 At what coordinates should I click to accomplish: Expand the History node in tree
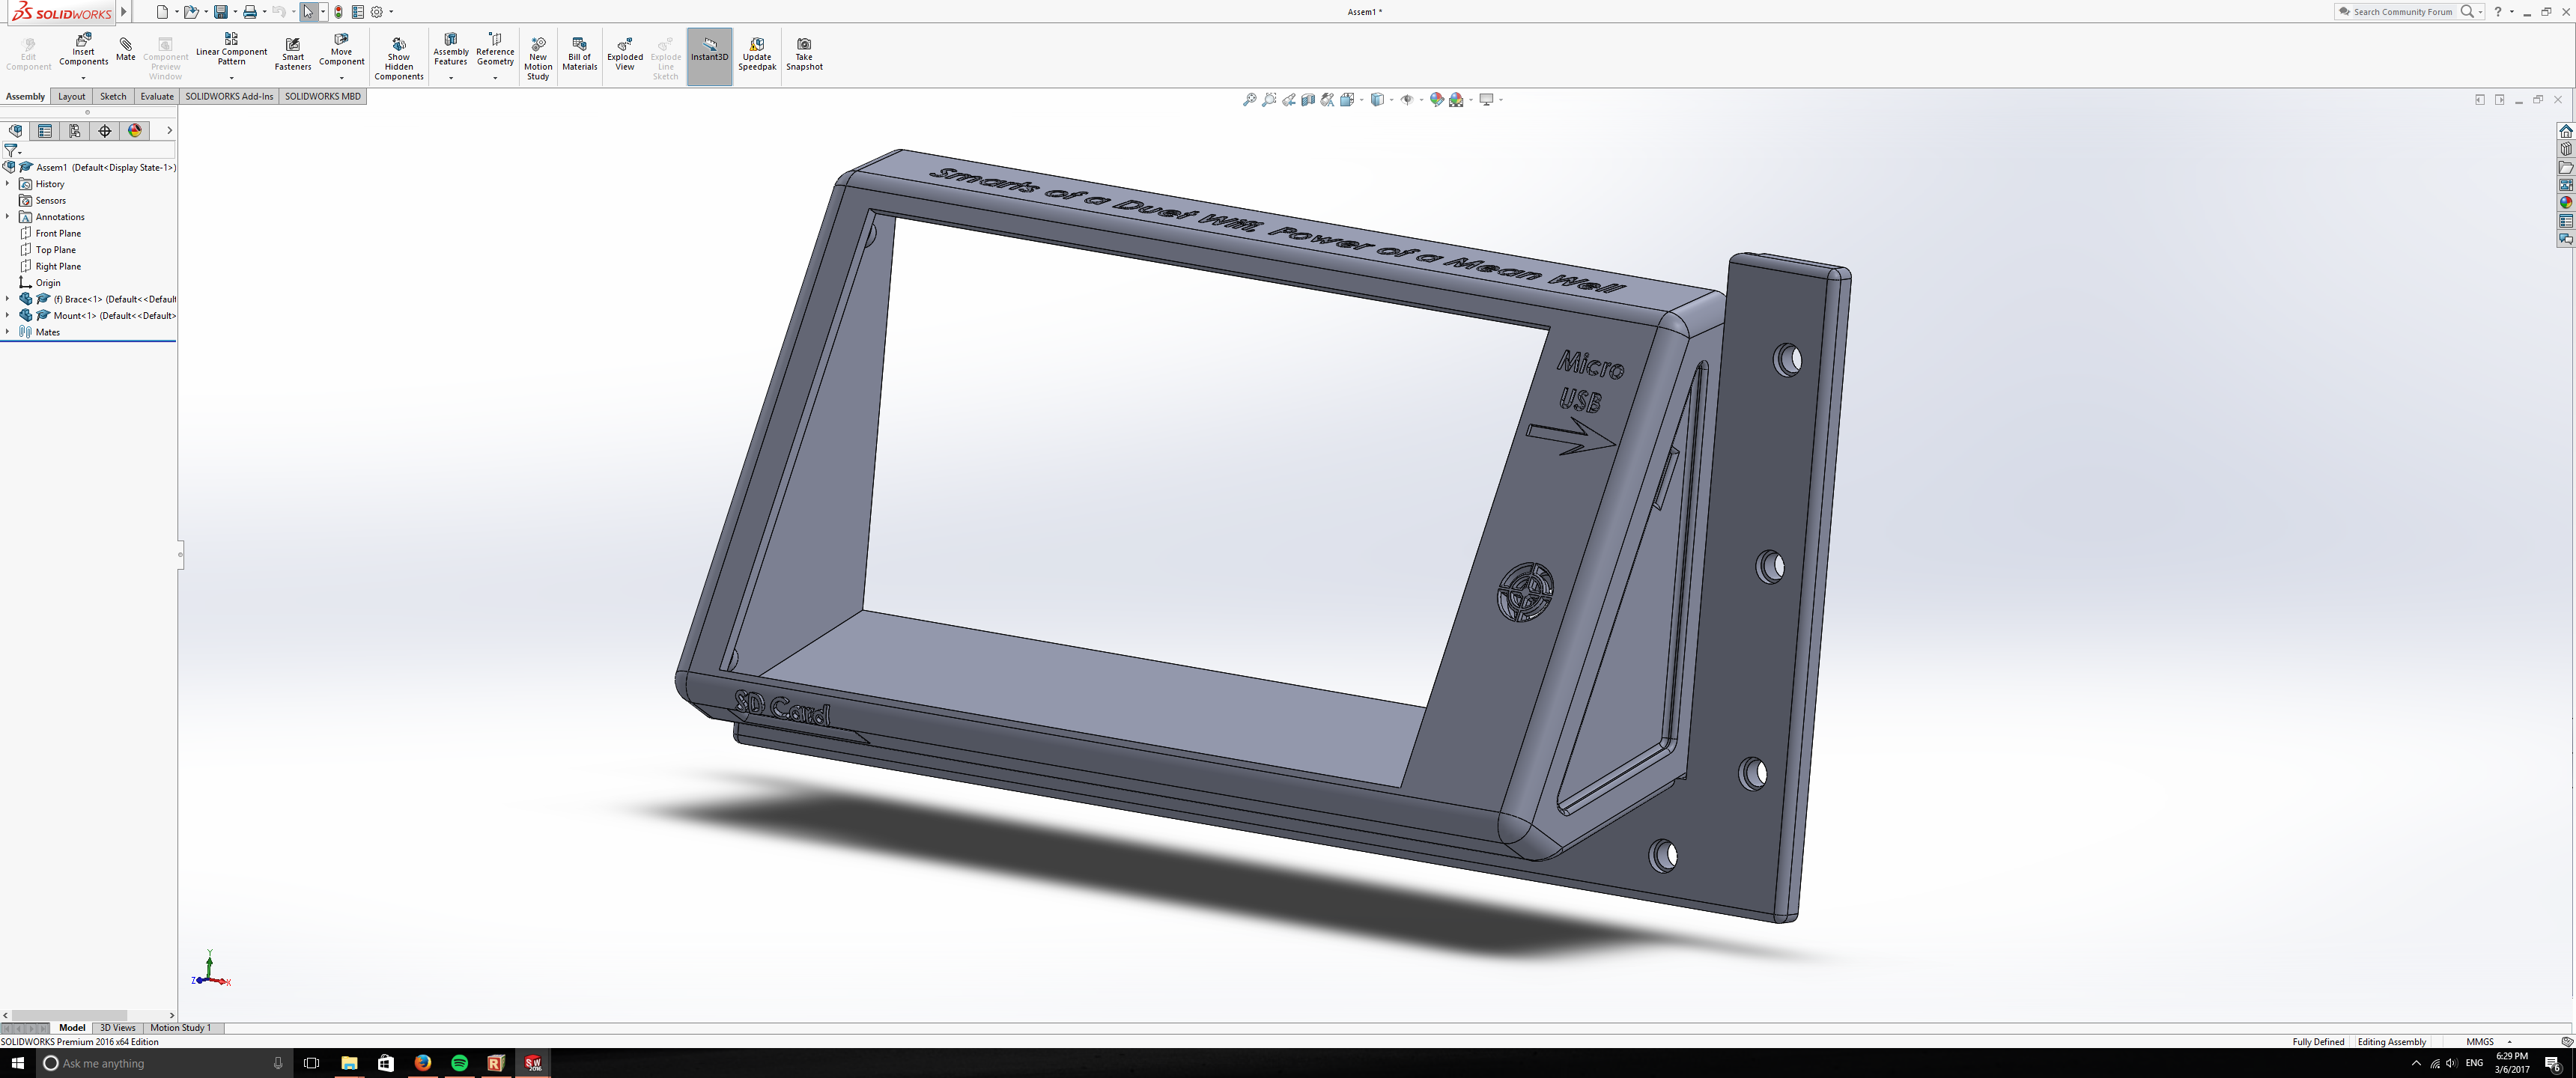tap(8, 184)
